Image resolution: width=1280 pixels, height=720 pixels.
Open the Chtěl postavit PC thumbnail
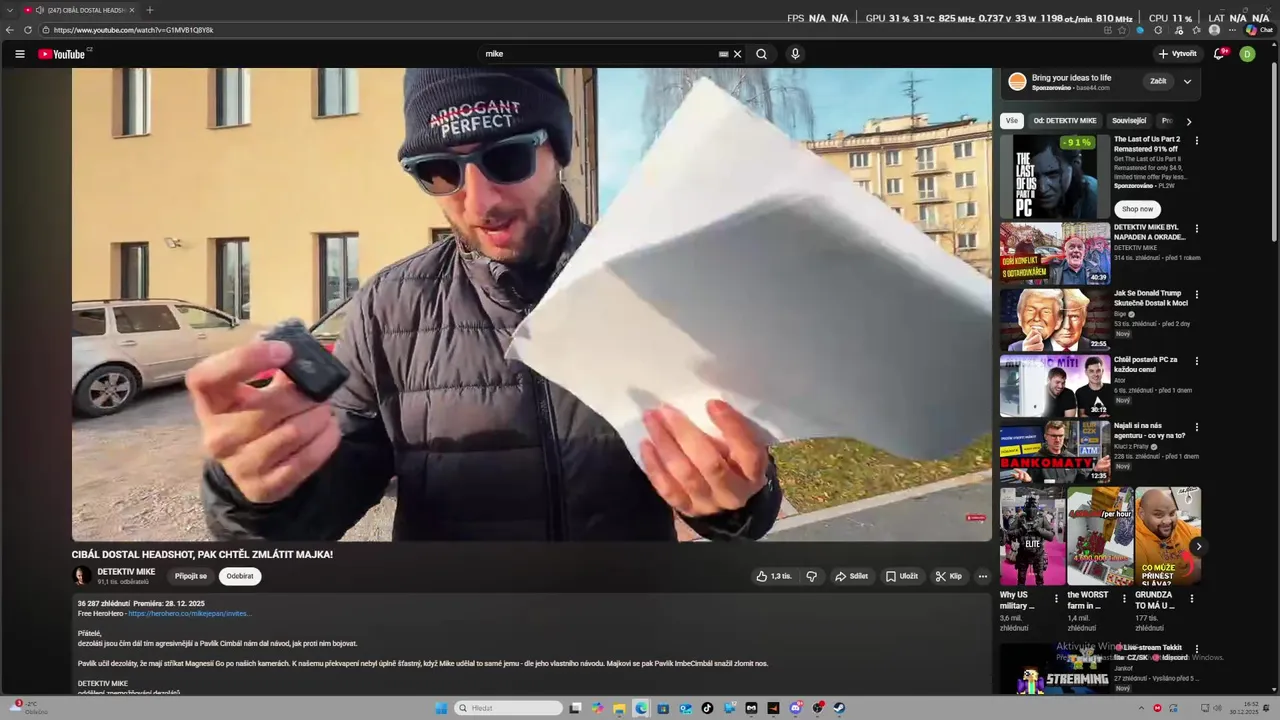click(x=1054, y=386)
